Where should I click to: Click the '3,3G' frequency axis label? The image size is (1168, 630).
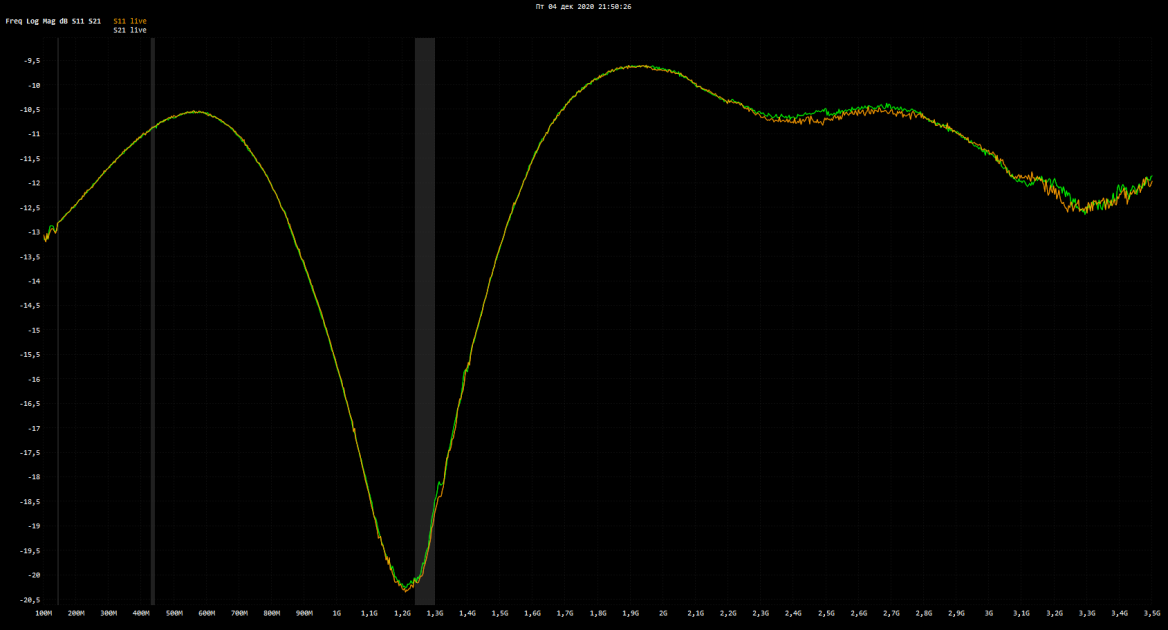tap(1087, 614)
